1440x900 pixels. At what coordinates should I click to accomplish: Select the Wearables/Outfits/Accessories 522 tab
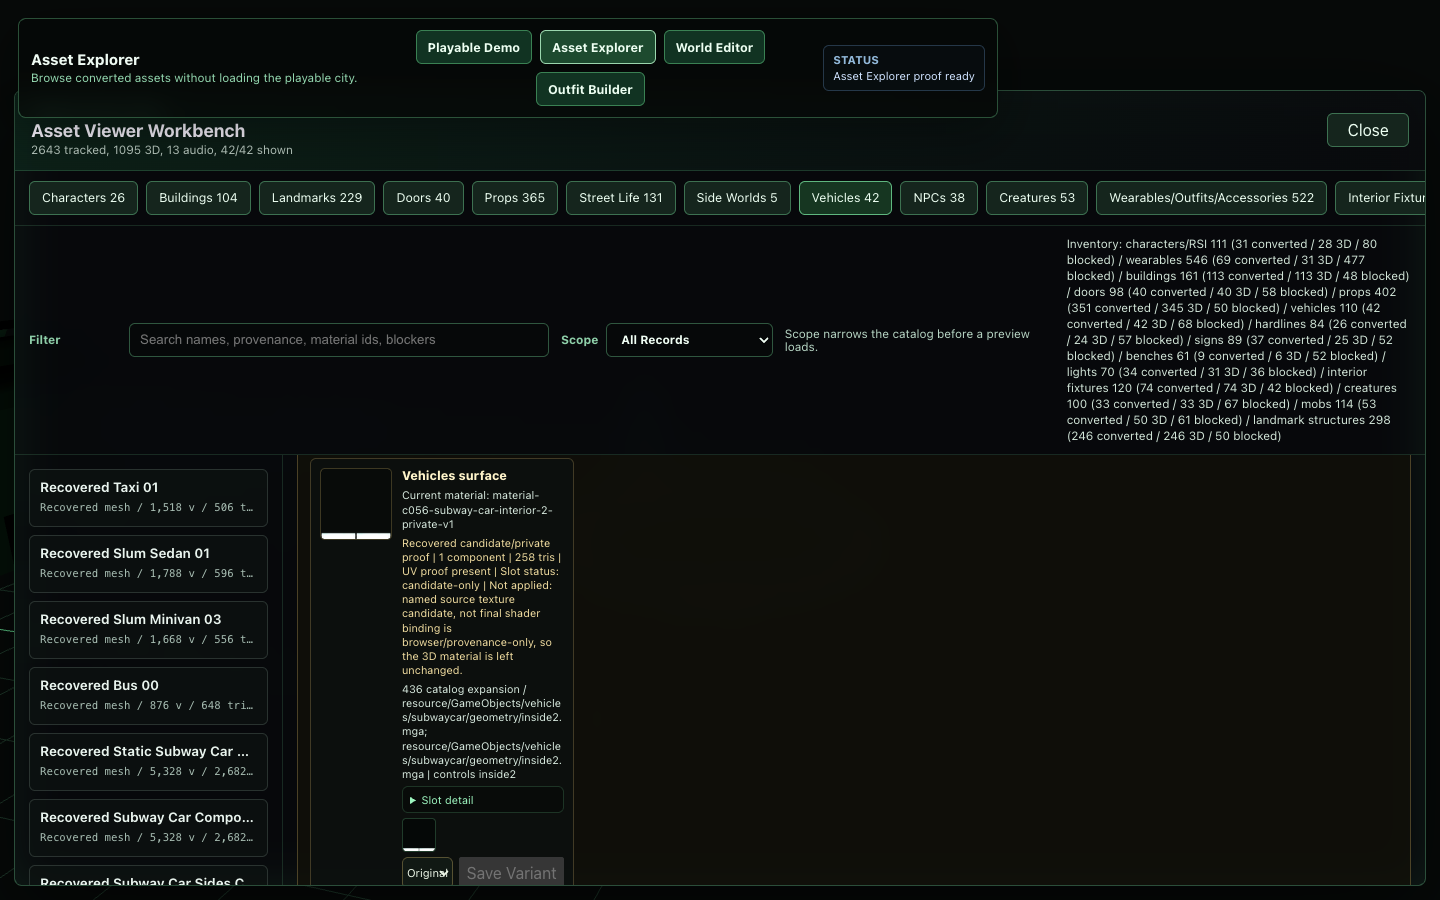(1211, 198)
